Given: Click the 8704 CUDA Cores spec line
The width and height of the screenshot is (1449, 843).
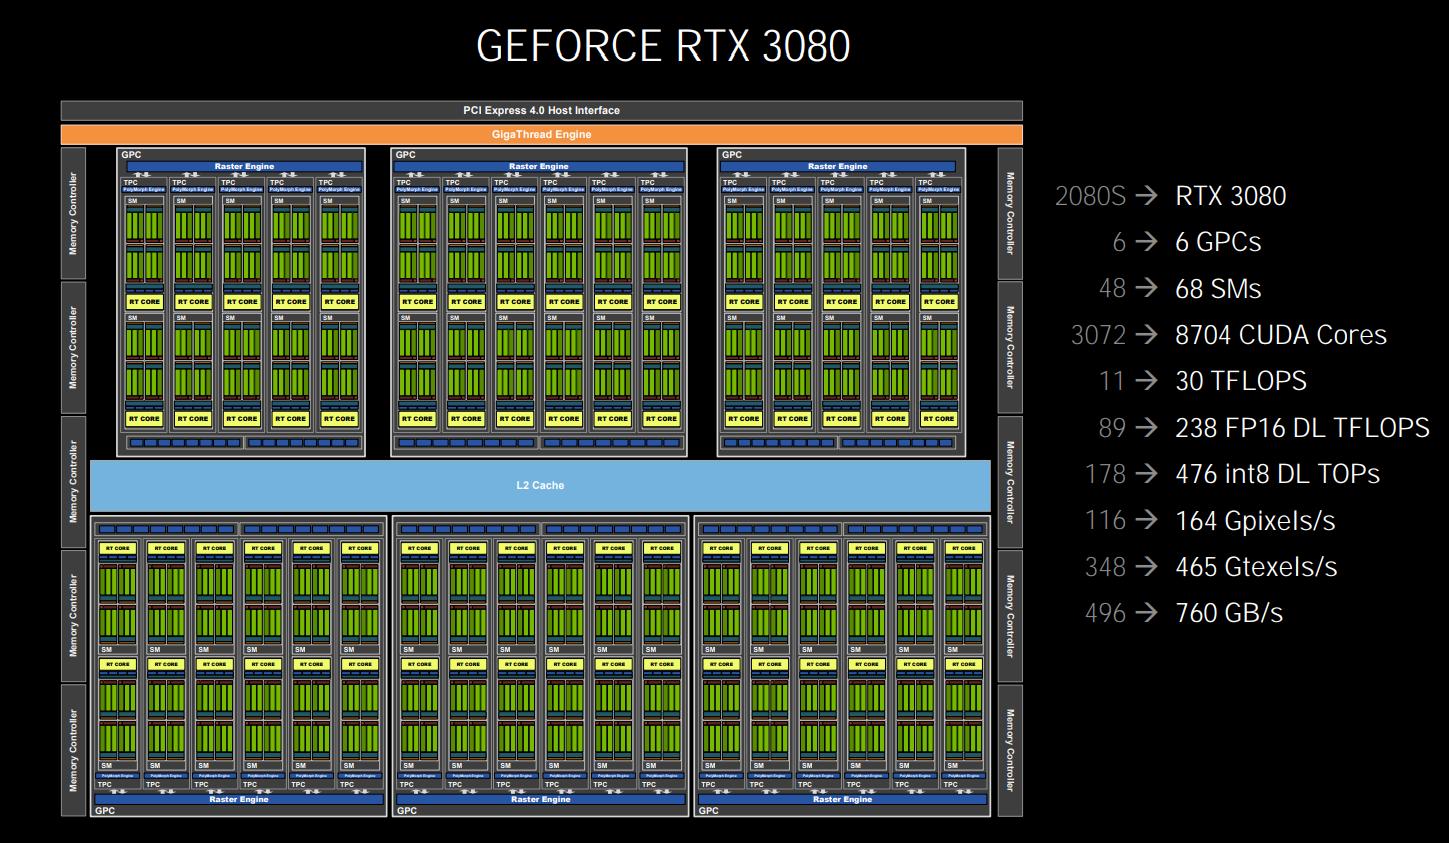Looking at the screenshot, I should click(x=1281, y=335).
